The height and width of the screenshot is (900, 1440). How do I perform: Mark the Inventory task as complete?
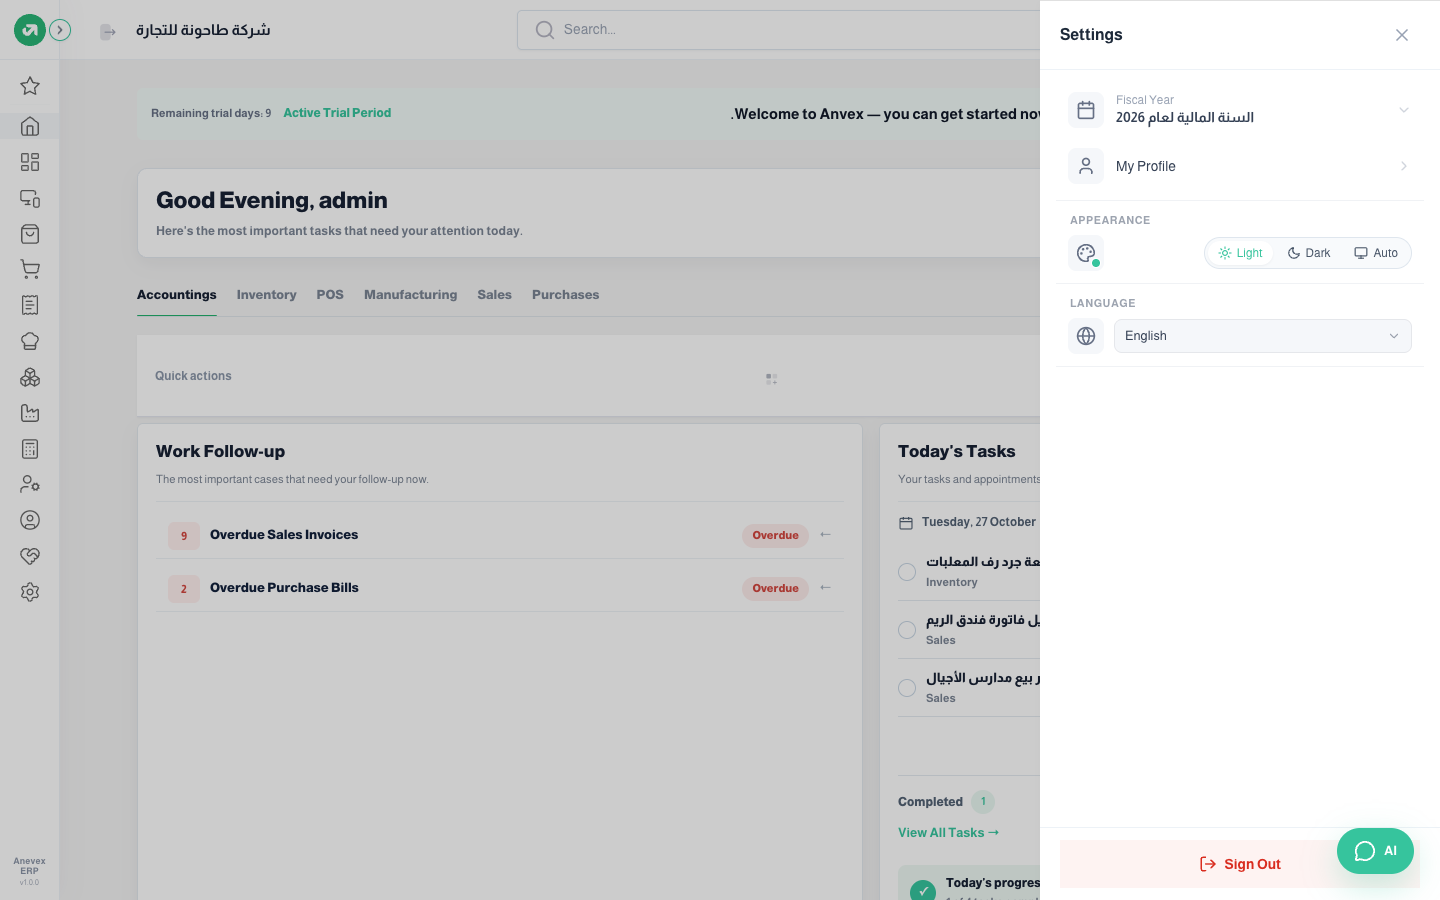coord(907,572)
